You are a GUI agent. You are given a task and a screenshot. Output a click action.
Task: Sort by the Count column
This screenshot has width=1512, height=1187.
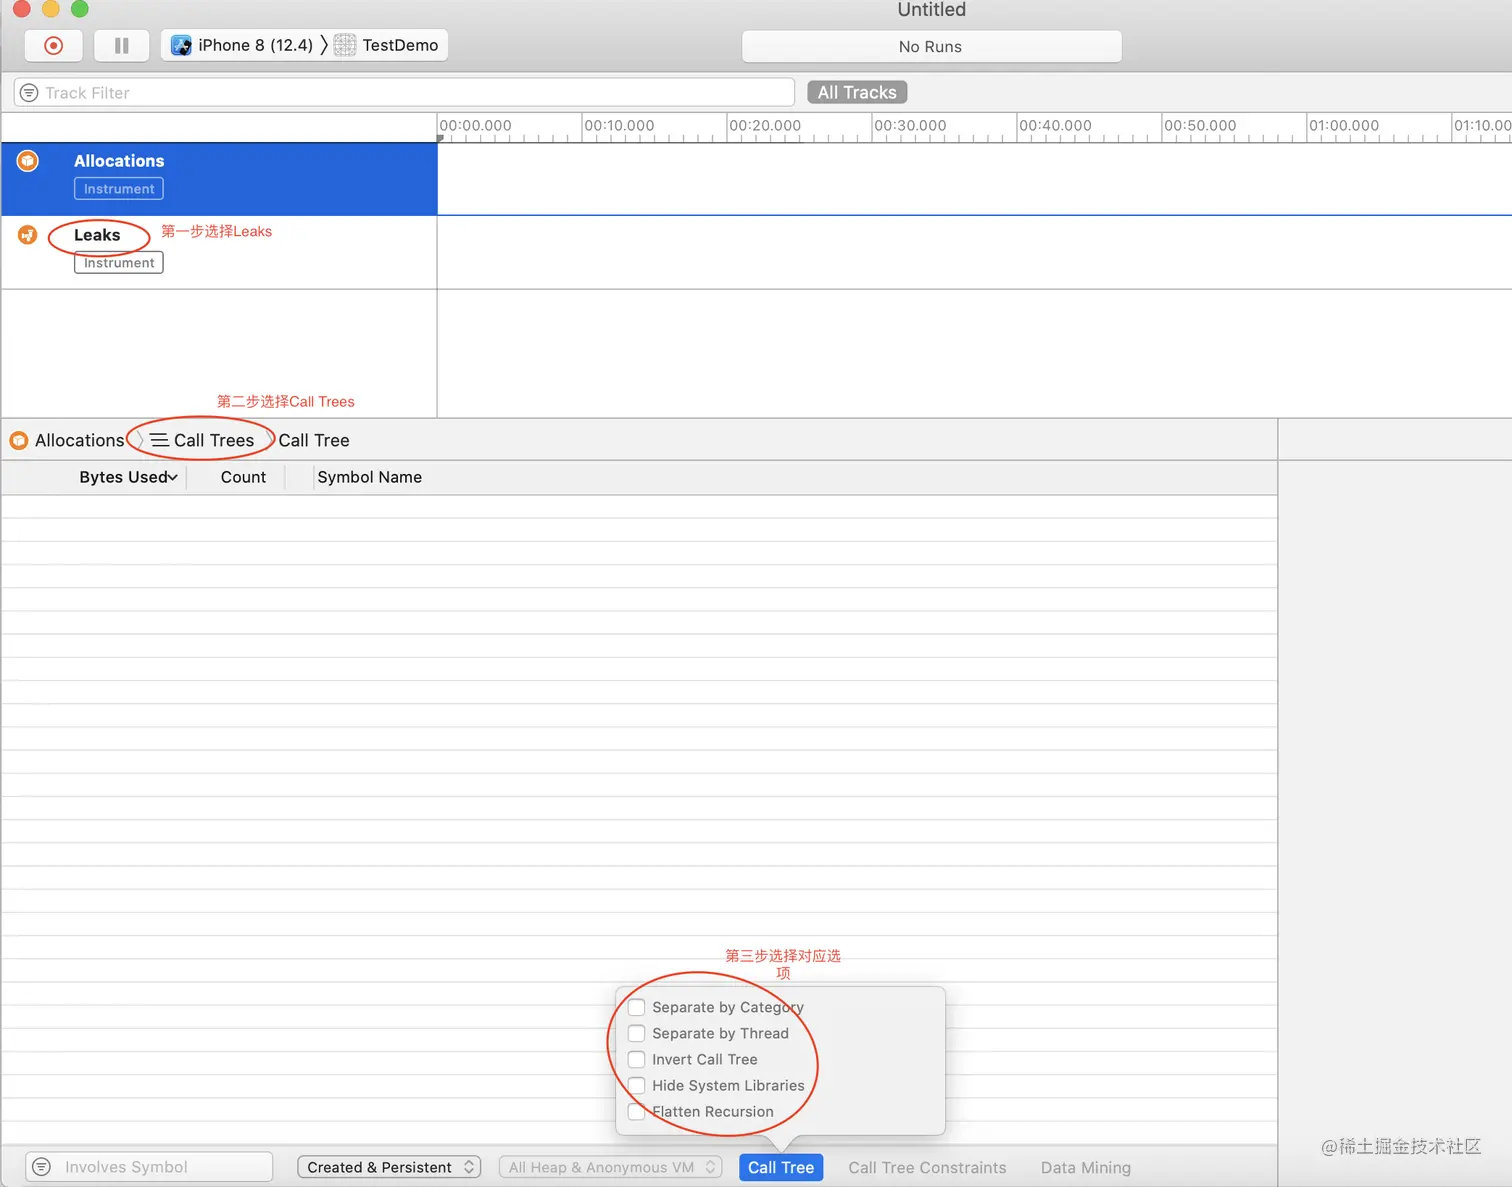[x=243, y=477]
